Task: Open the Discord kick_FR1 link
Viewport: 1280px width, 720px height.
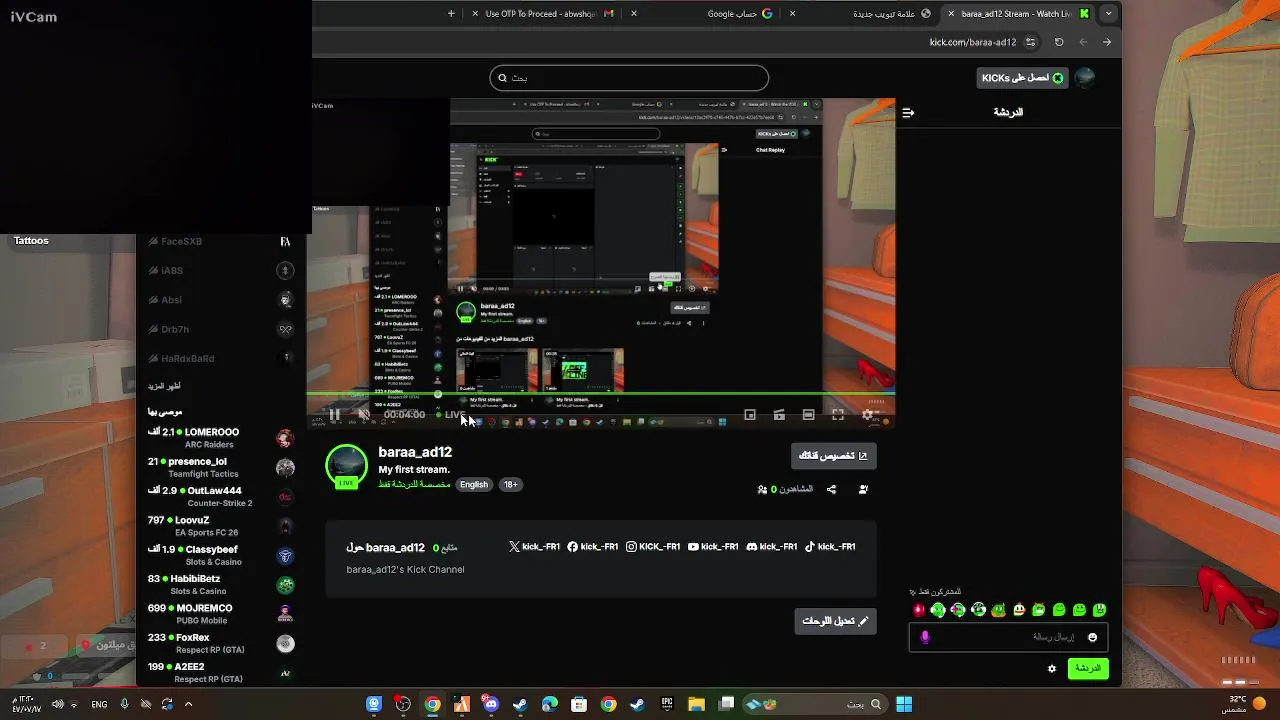Action: point(772,547)
